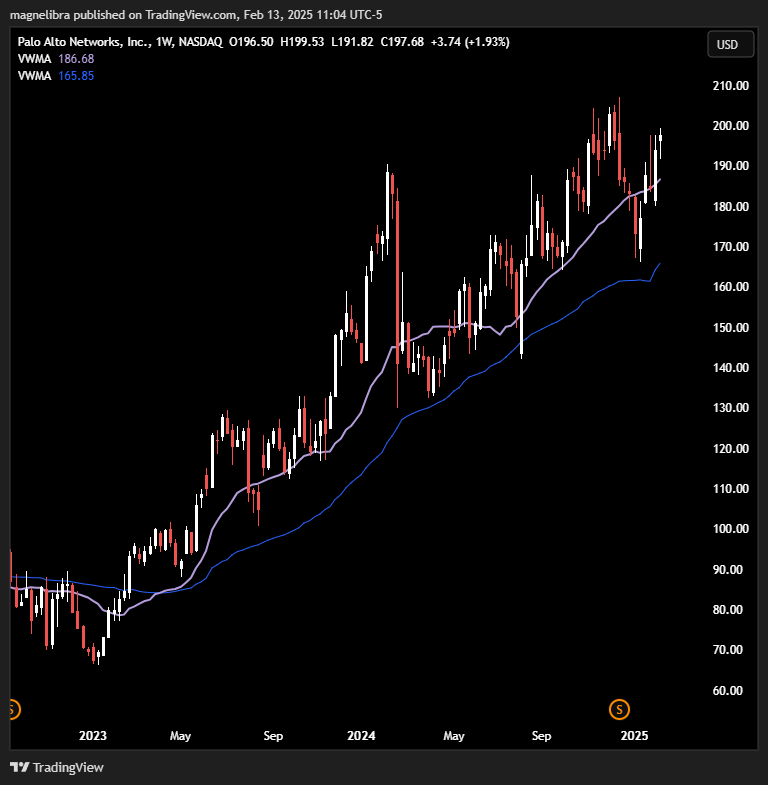Select the purple VWMA 186.68 indicator label
The image size is (768, 785).
[56, 59]
